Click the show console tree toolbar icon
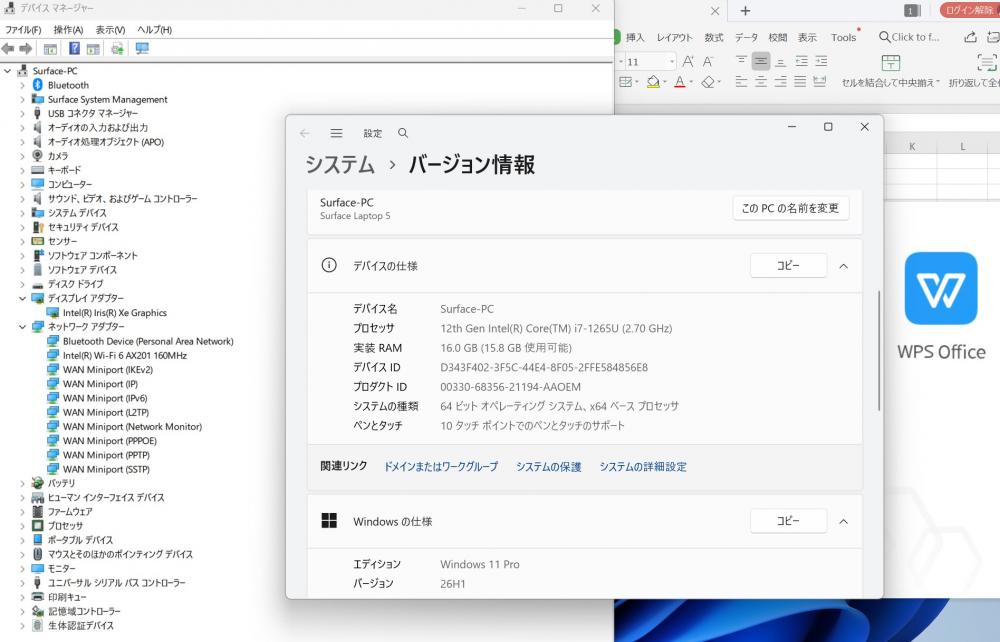Viewport: 1000px width, 642px height. (50, 48)
